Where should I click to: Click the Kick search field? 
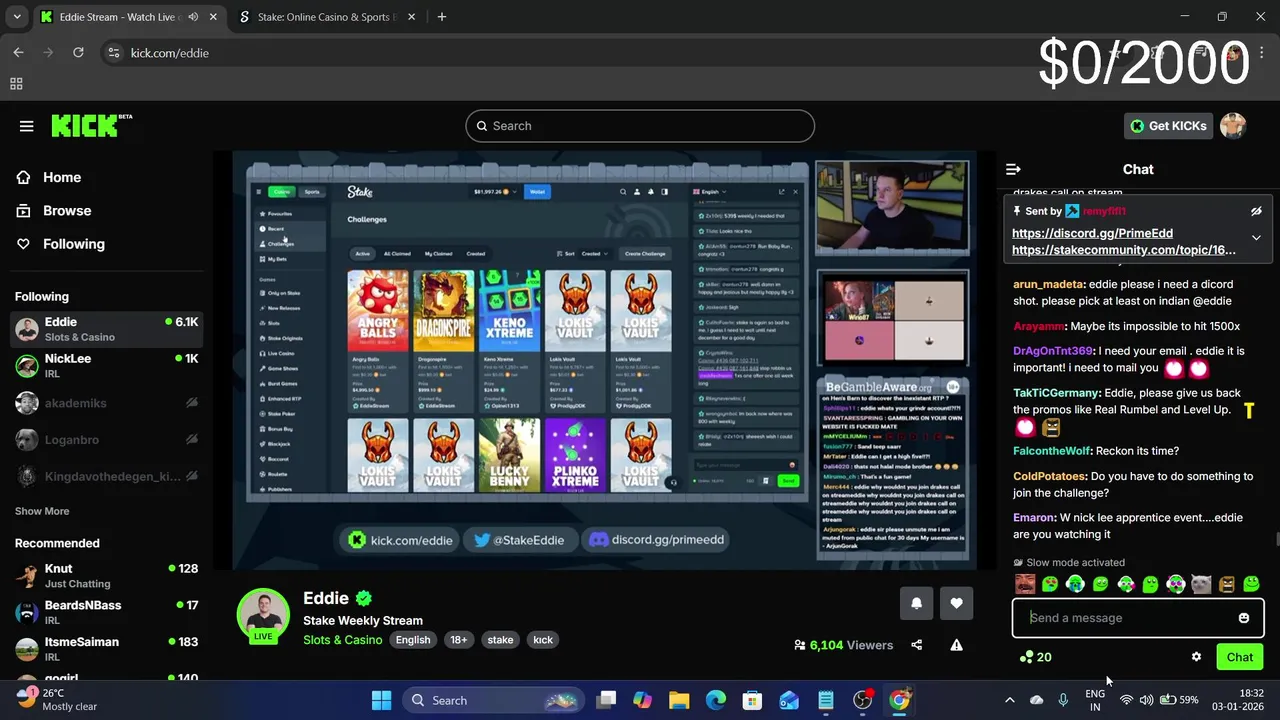(640, 126)
